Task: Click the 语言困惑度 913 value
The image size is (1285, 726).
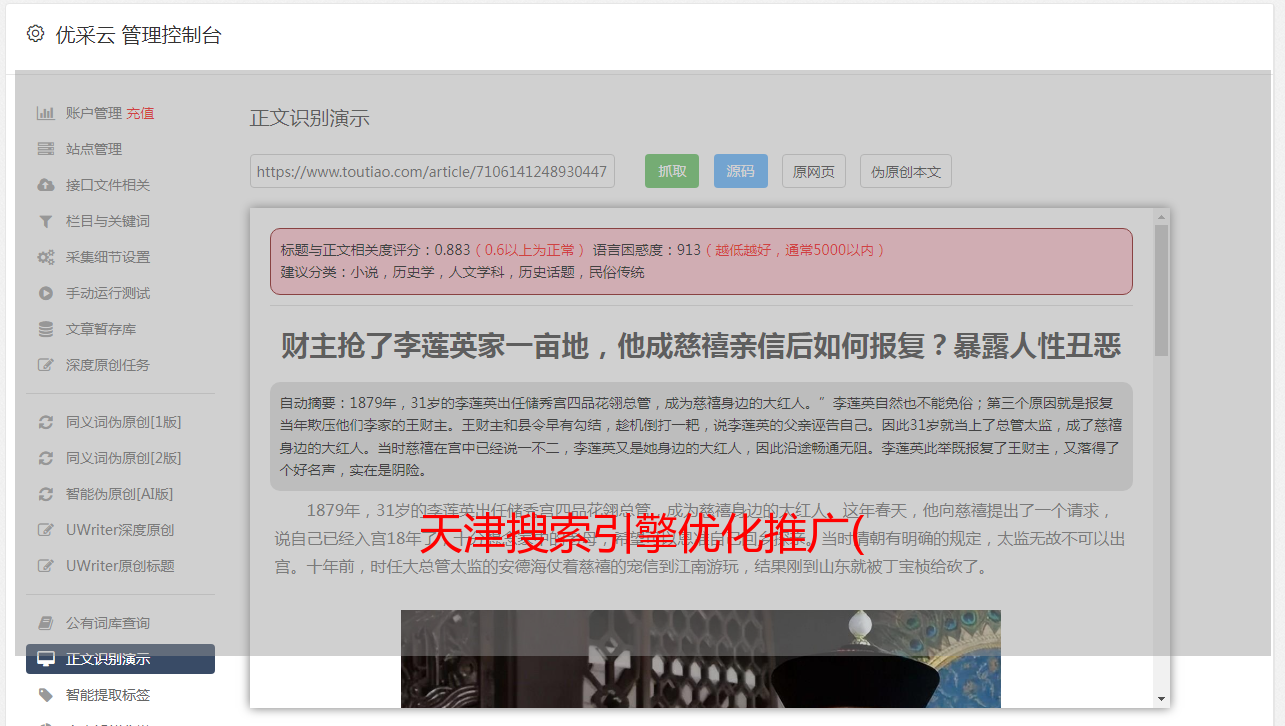Action: pos(689,249)
